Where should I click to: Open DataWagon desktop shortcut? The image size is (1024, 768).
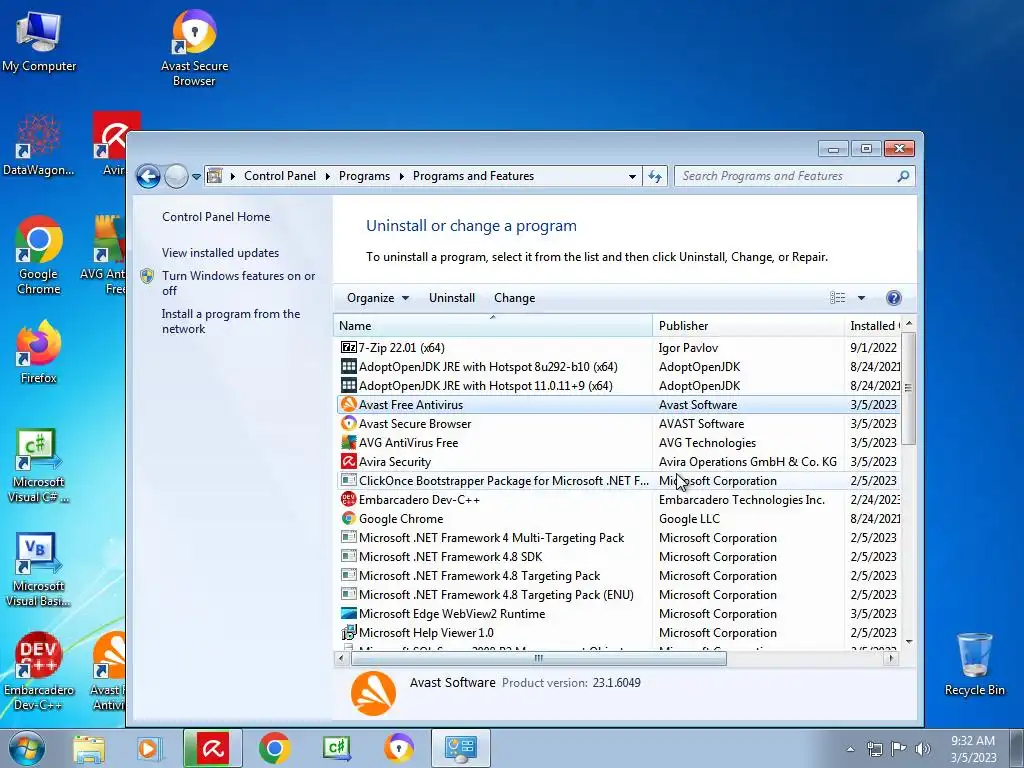39,145
